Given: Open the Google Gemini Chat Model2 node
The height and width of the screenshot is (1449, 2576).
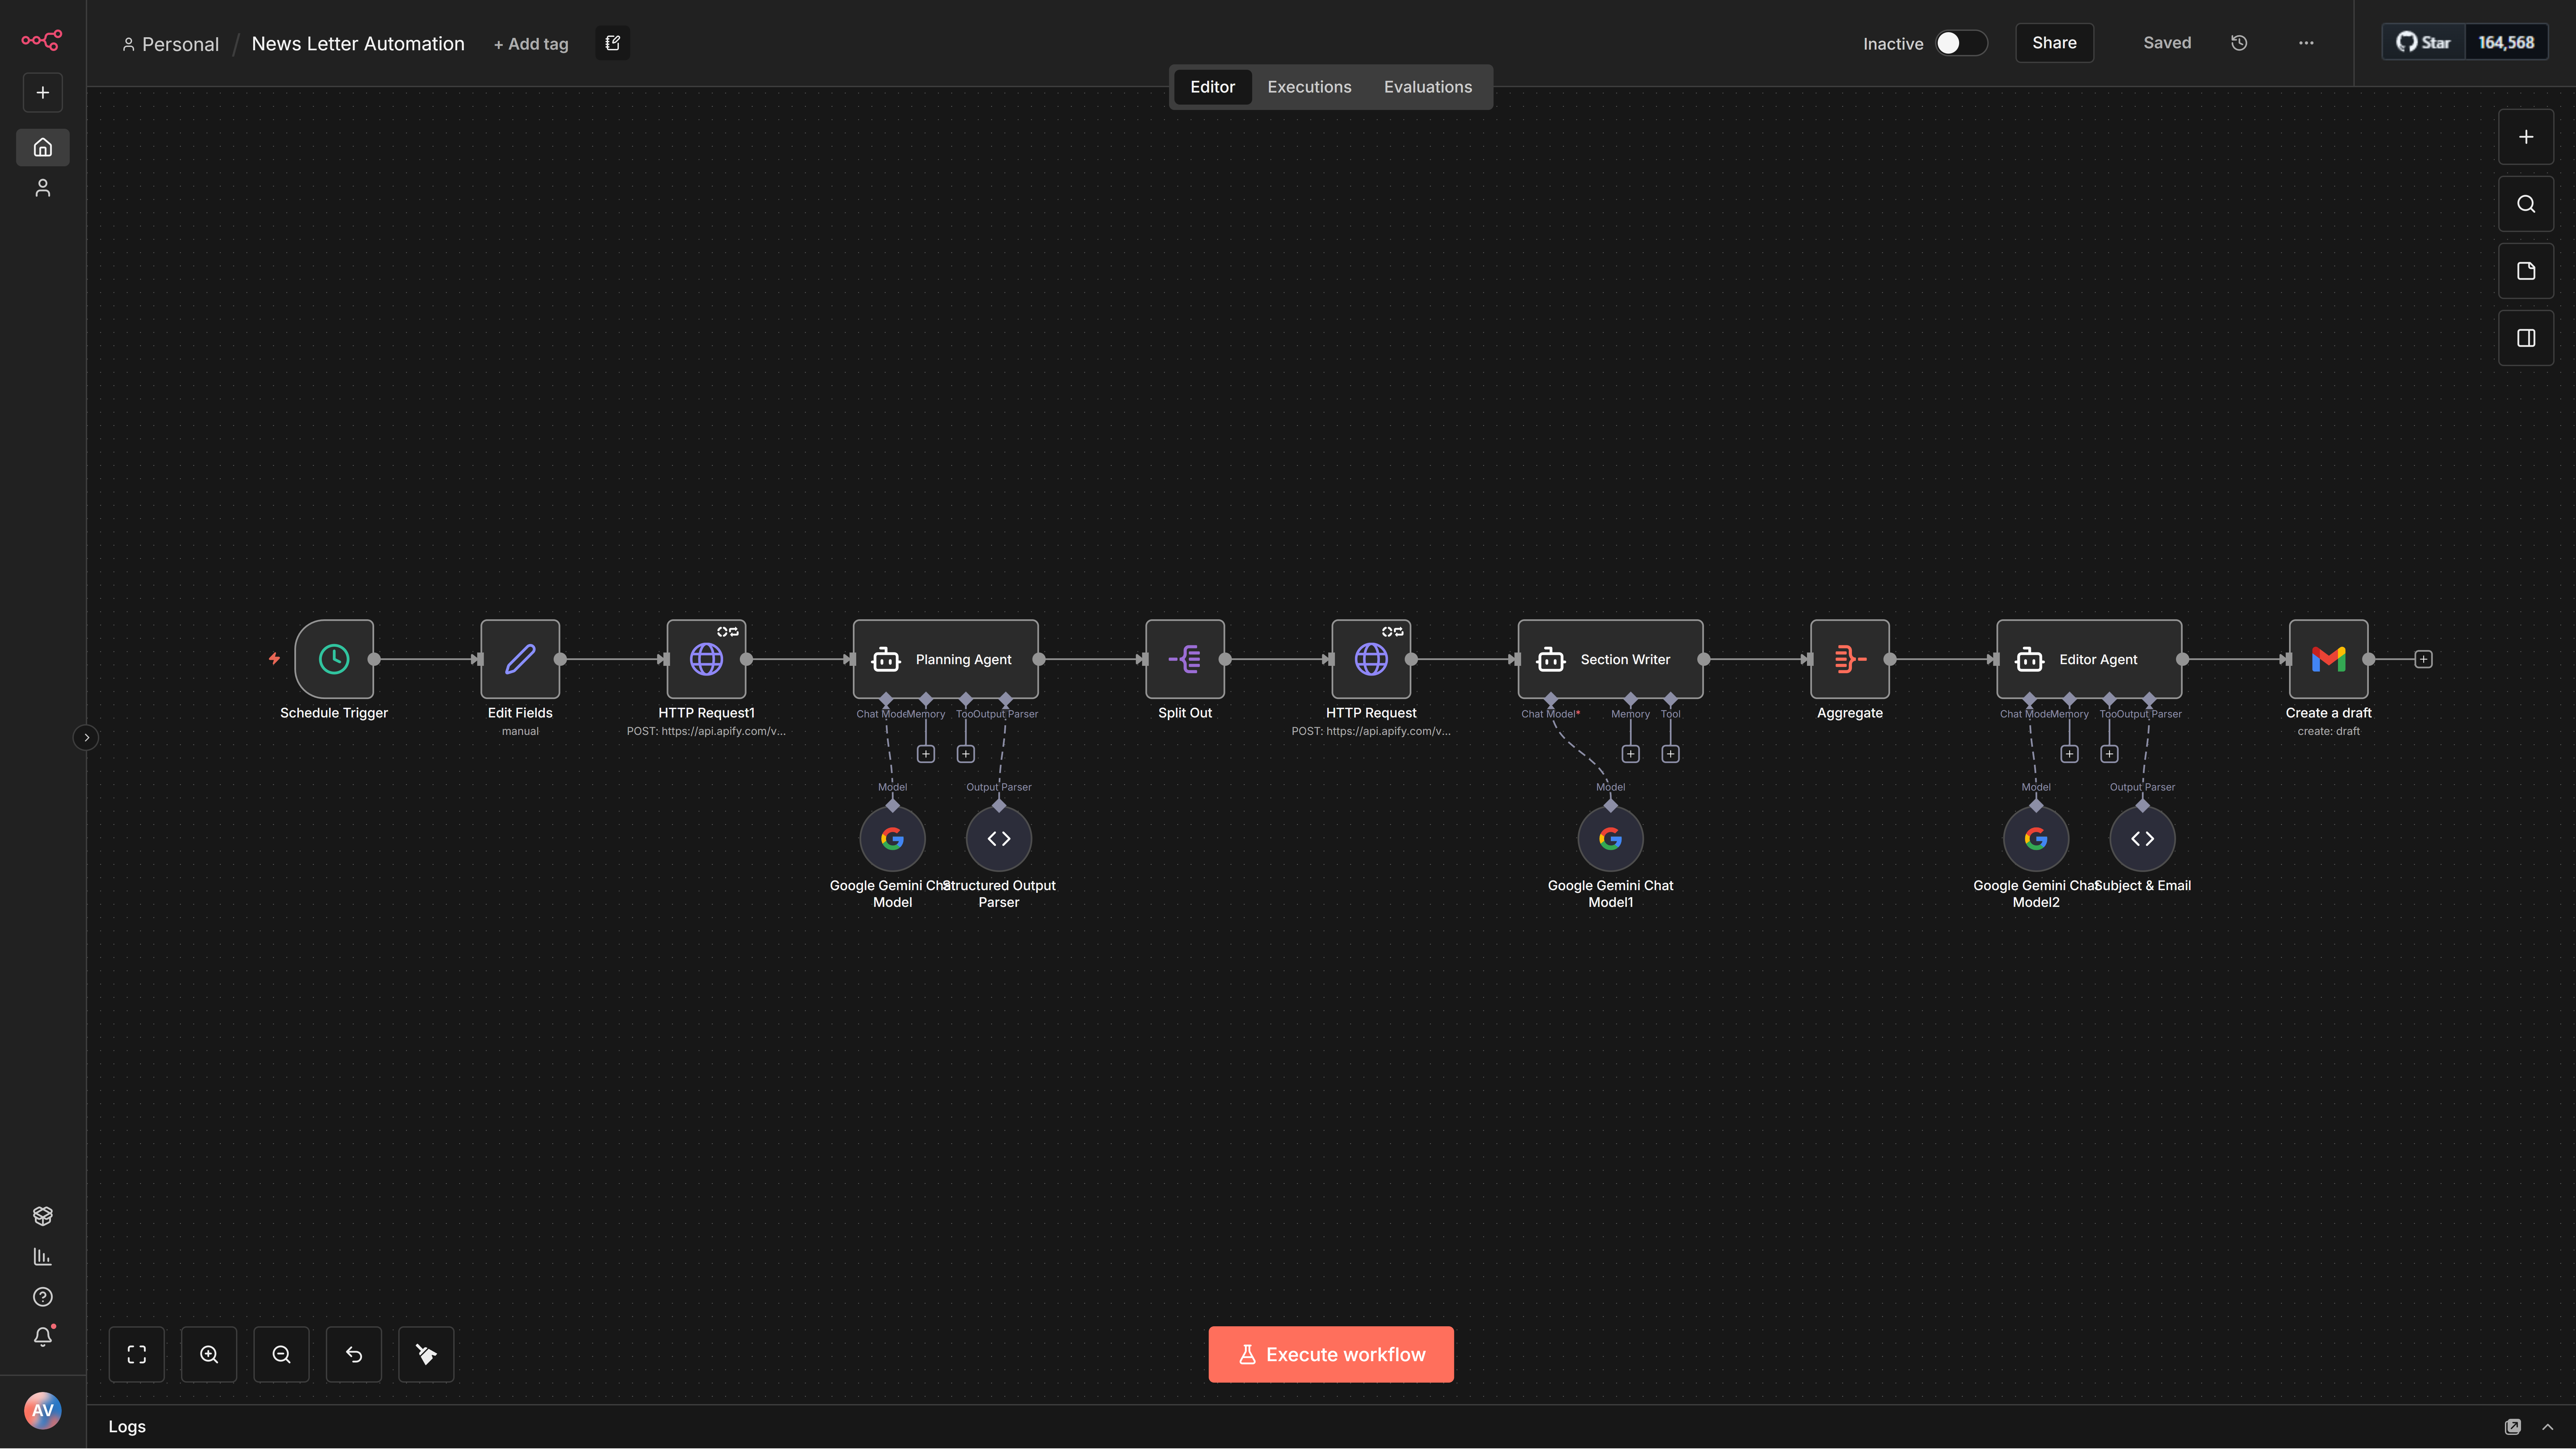Looking at the screenshot, I should click(x=2036, y=838).
